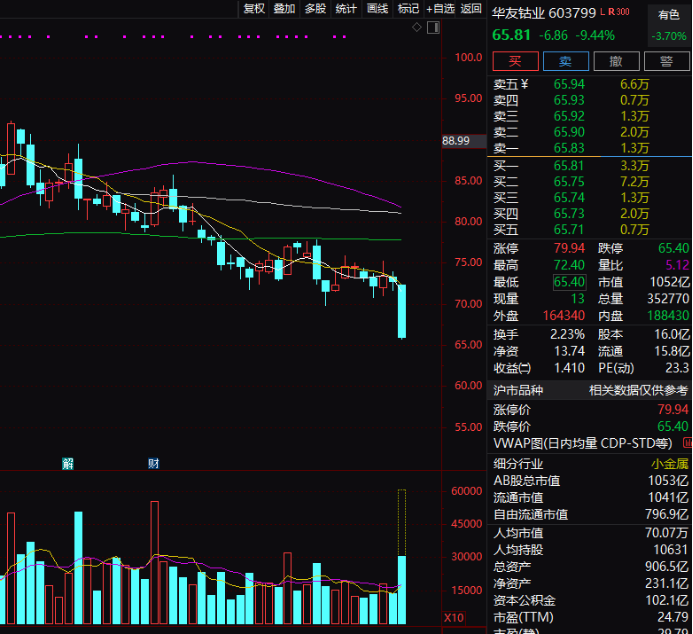Click the 撤 cancel order button
The height and width of the screenshot is (634, 693).
click(x=616, y=61)
